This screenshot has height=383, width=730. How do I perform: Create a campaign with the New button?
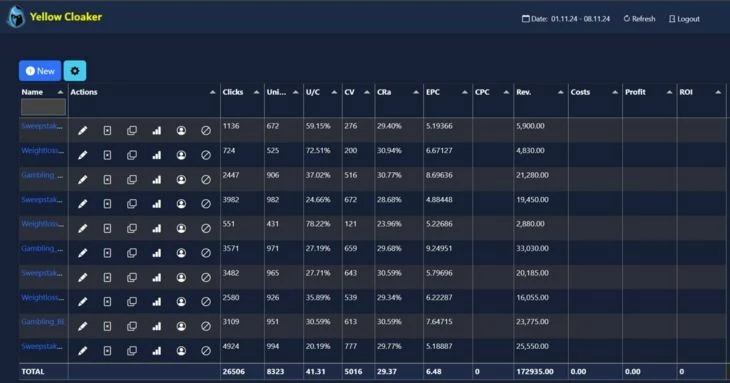click(40, 71)
